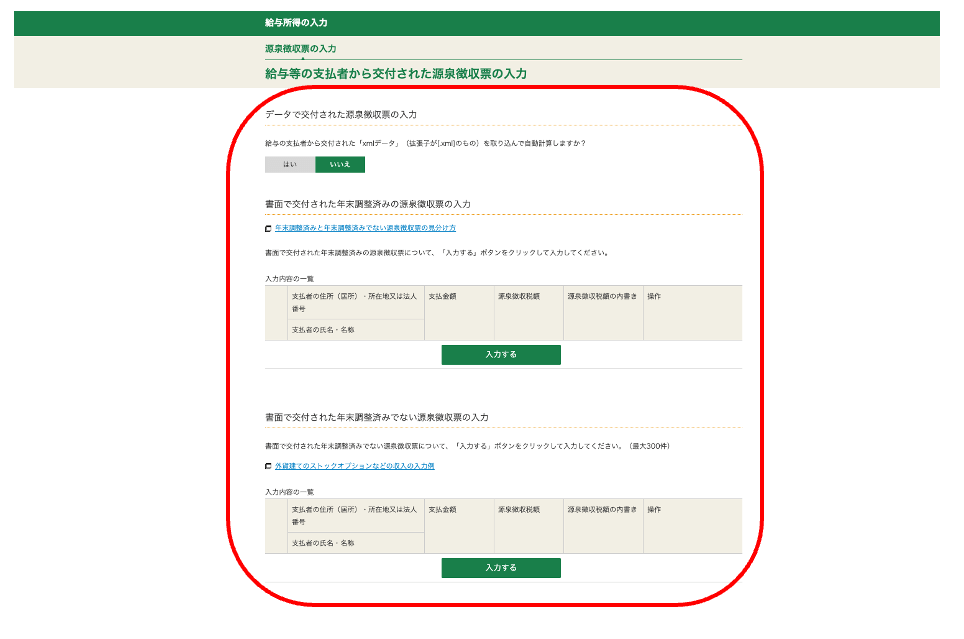Click 源泉徴収税額の内書き header in the 年末調整済みでない table
Viewport: 964px width, 639px height.
[x=601, y=510]
